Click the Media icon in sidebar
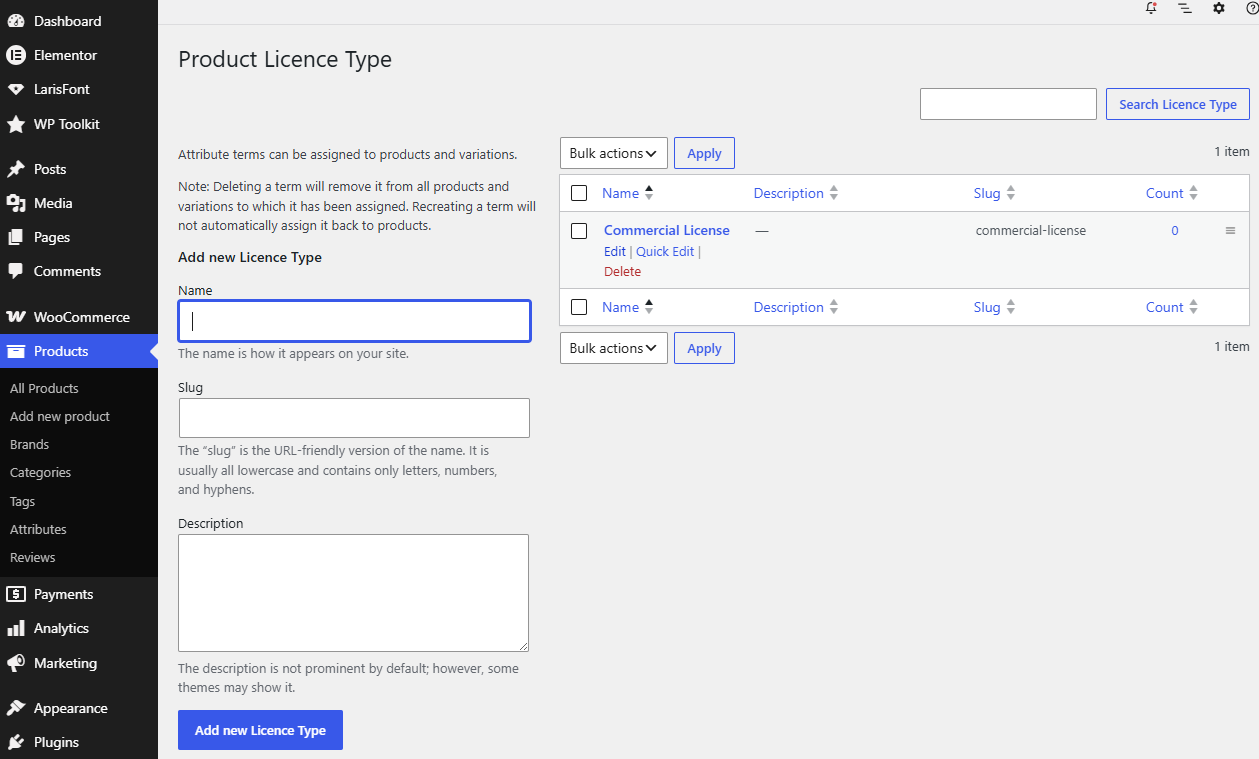This screenshot has width=1259, height=759. point(16,203)
